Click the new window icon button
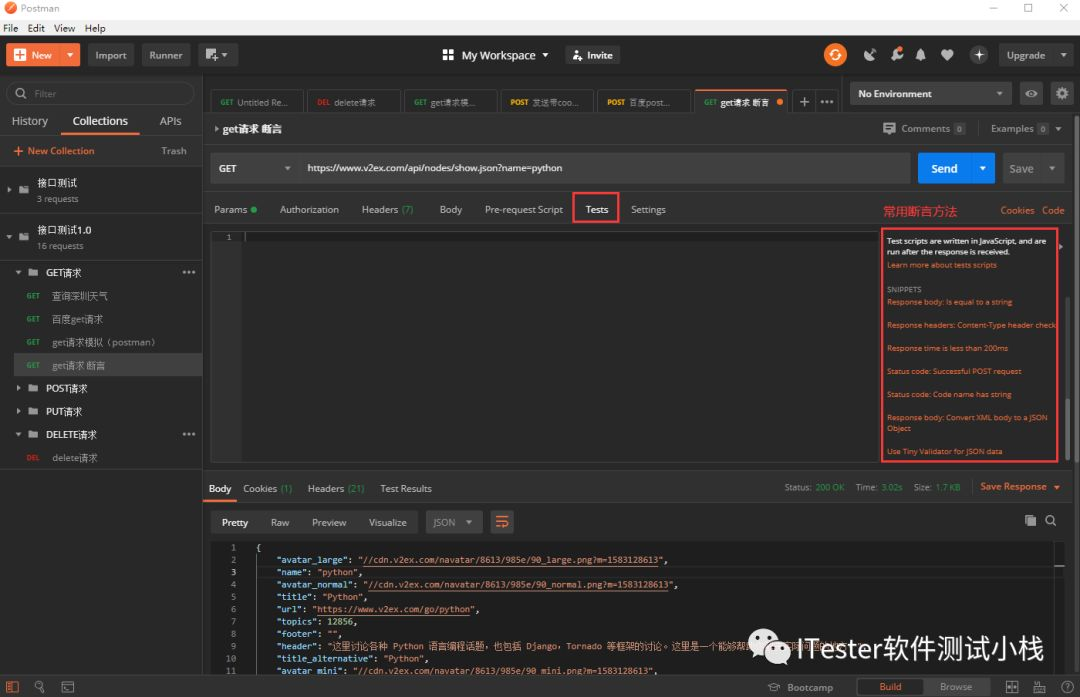Screen dimensions: 1080x697 pos(217,55)
